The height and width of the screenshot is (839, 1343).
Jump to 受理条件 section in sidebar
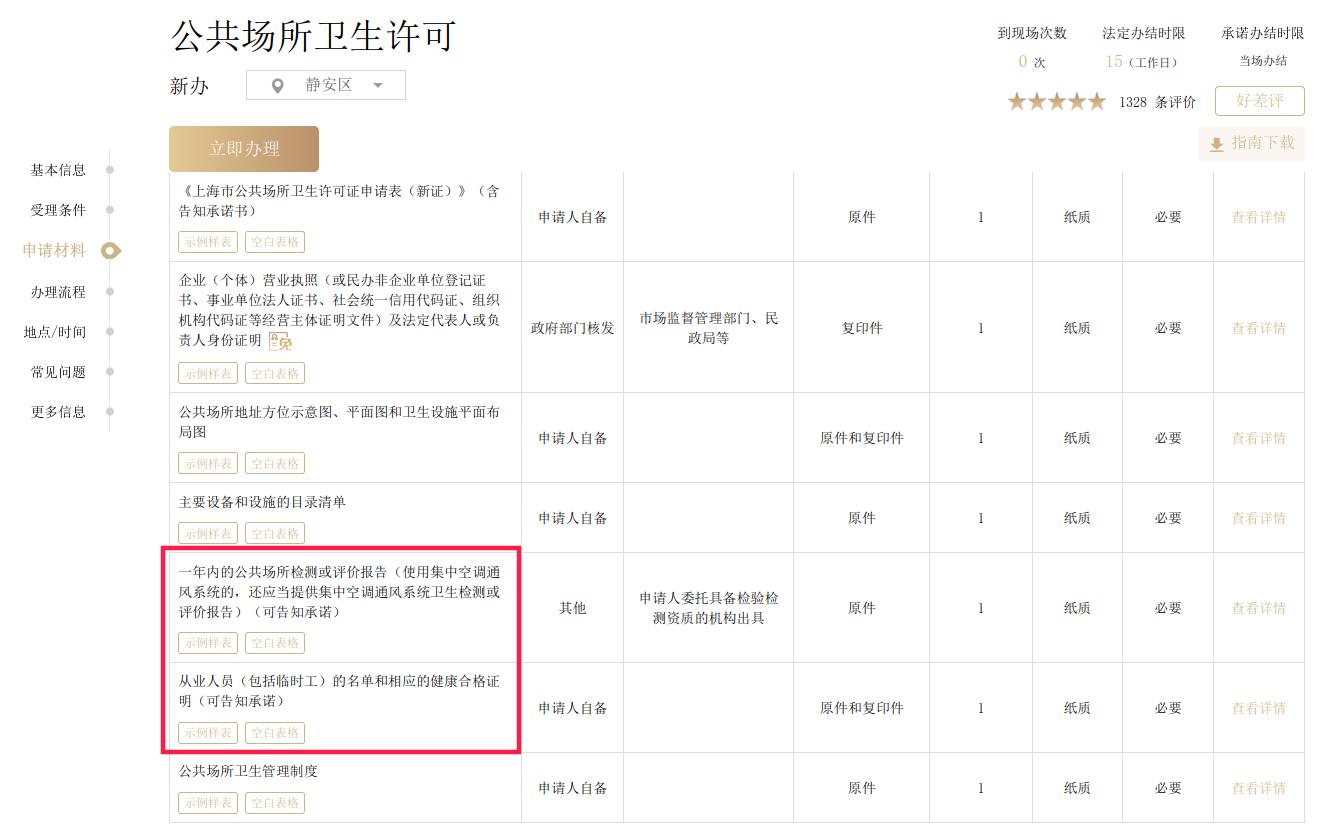tap(58, 210)
